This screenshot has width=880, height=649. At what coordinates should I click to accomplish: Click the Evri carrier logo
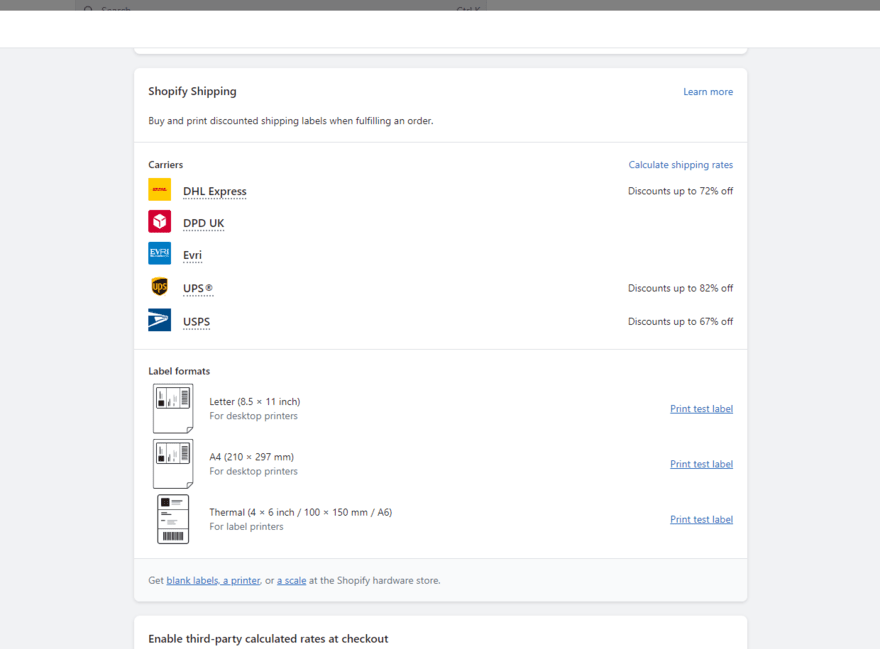159,253
